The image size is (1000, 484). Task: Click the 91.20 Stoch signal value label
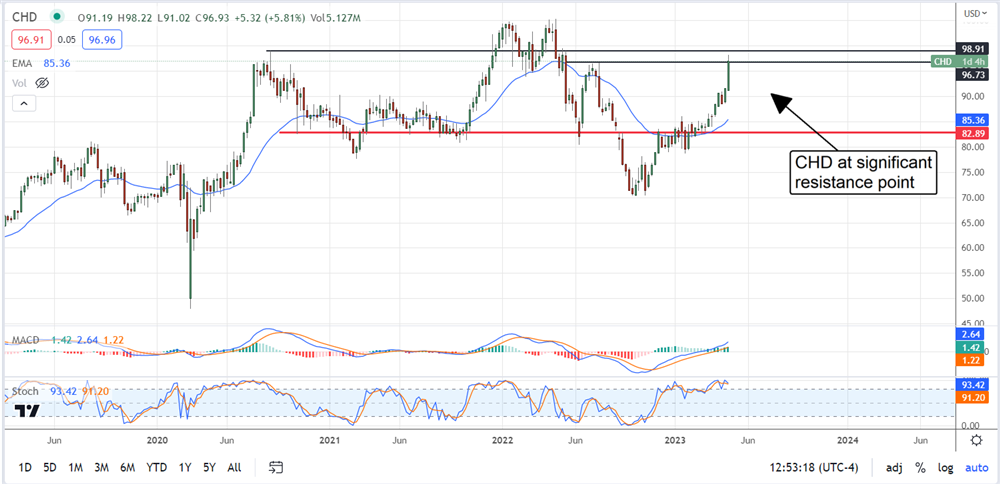pos(973,398)
